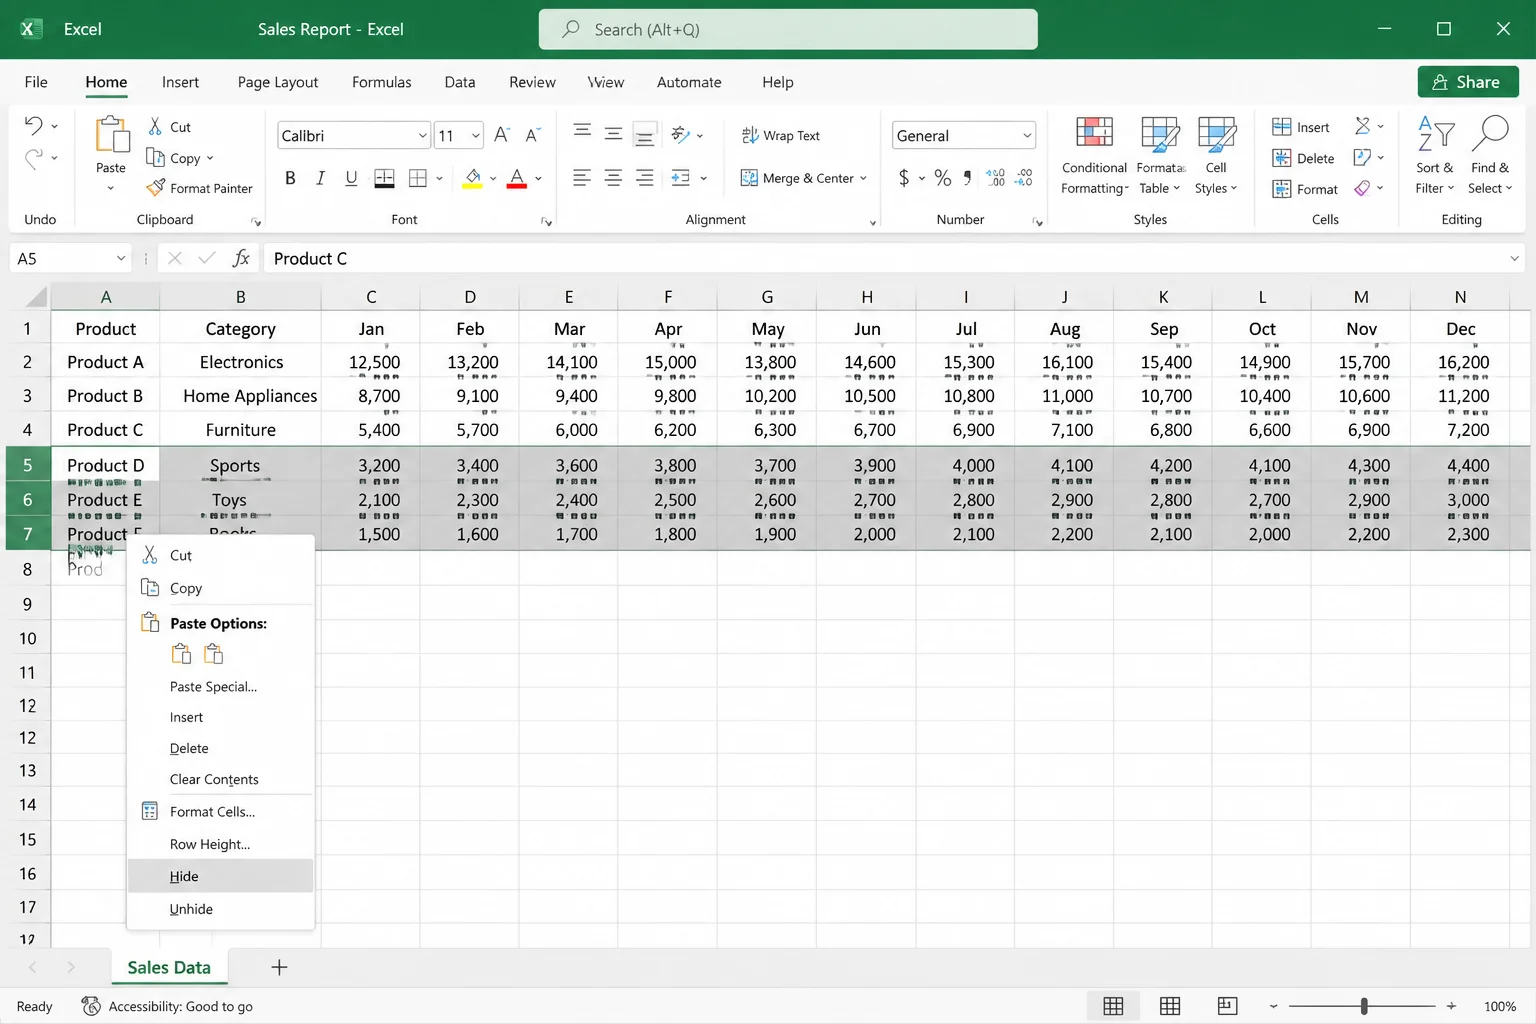This screenshot has height=1024, width=1536.
Task: Apply the dollar Accounting format
Action: 904,178
